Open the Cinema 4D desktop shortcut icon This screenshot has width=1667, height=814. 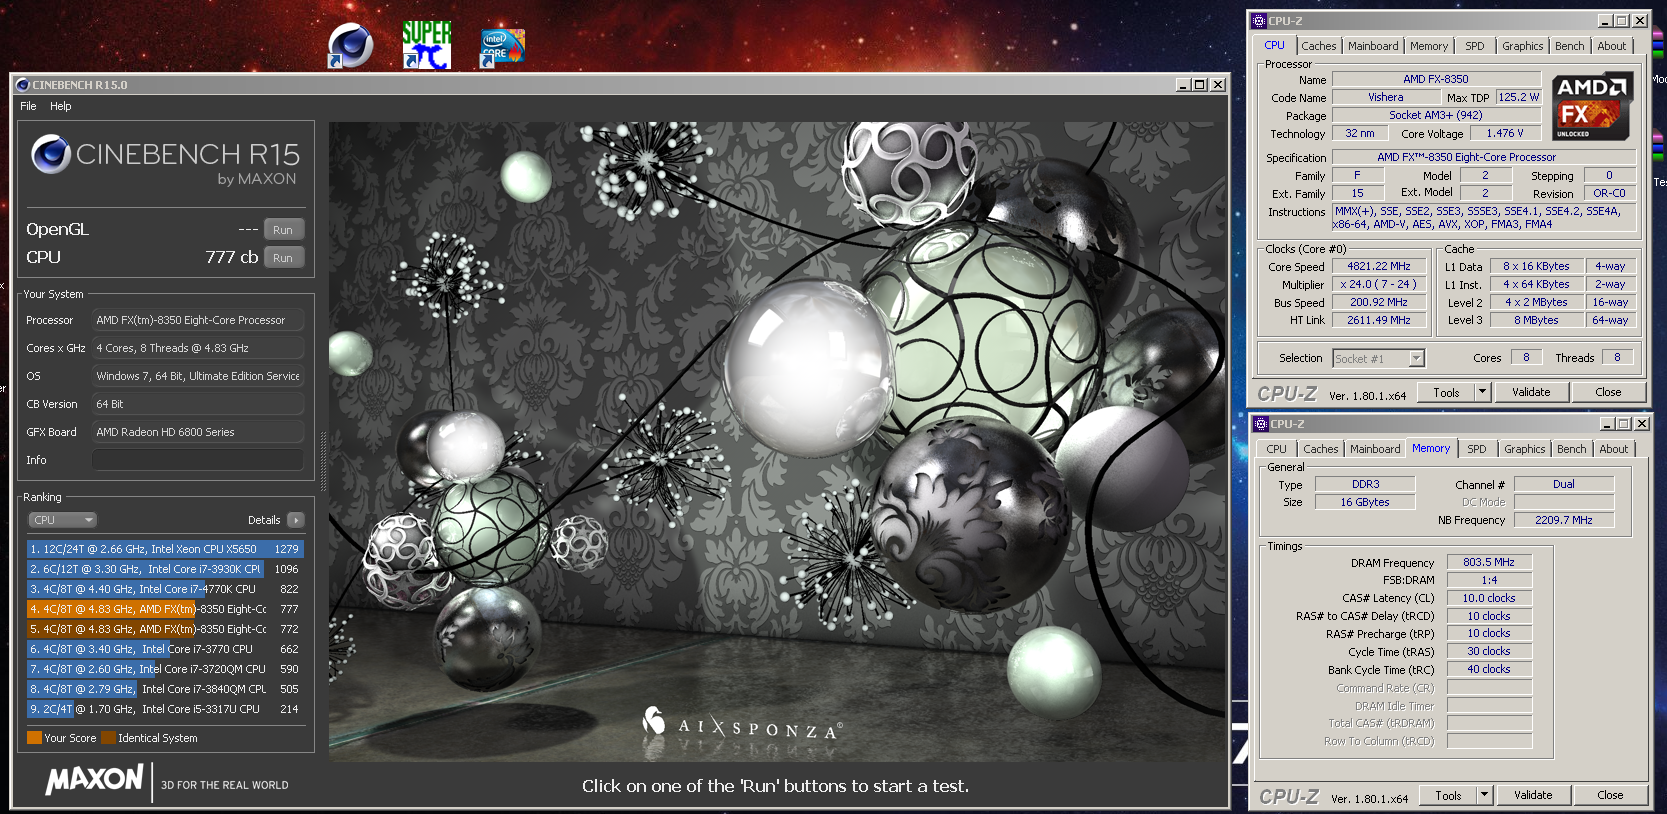coord(351,45)
